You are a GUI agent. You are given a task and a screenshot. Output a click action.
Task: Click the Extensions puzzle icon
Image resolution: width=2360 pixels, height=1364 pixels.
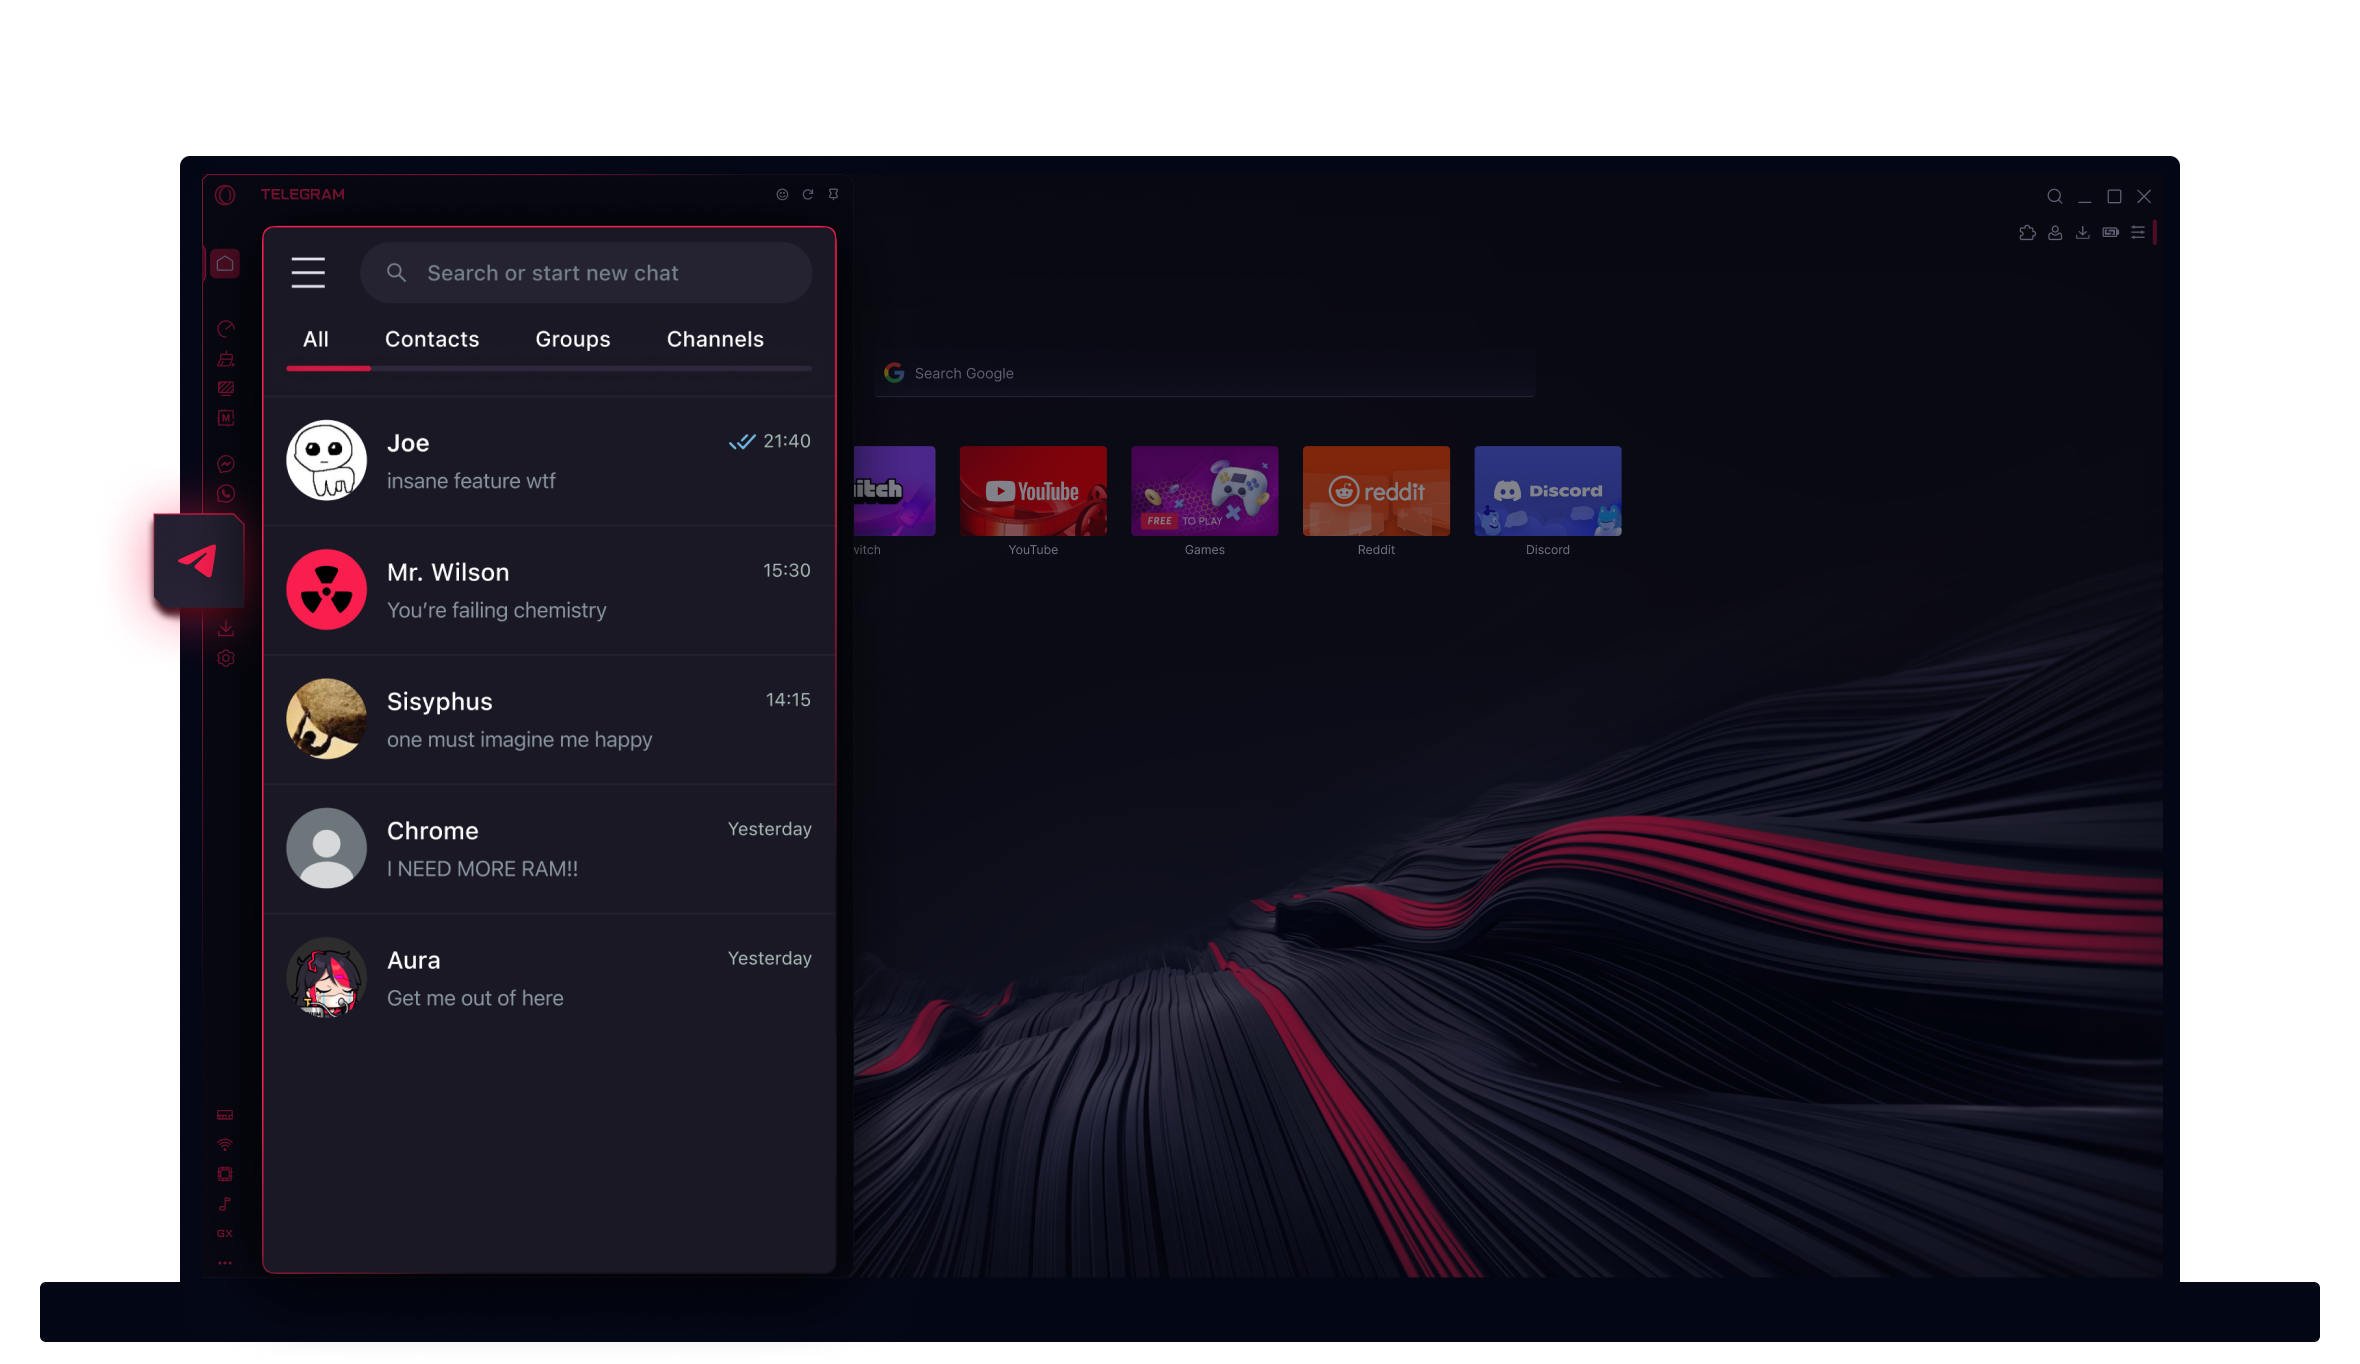click(x=2027, y=232)
